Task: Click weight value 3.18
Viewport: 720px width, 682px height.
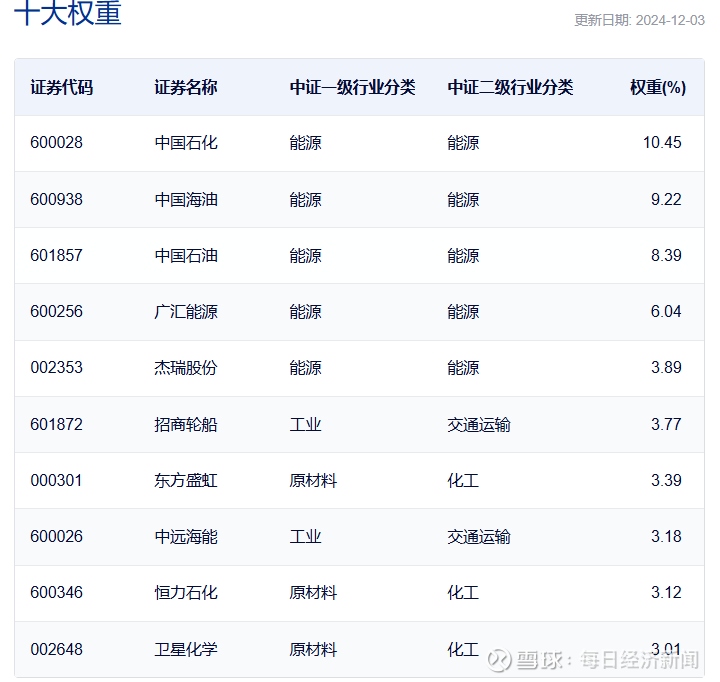Action: [x=666, y=536]
